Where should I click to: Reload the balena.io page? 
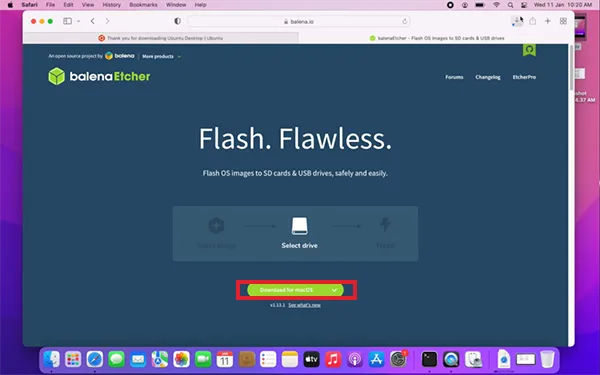tap(404, 21)
